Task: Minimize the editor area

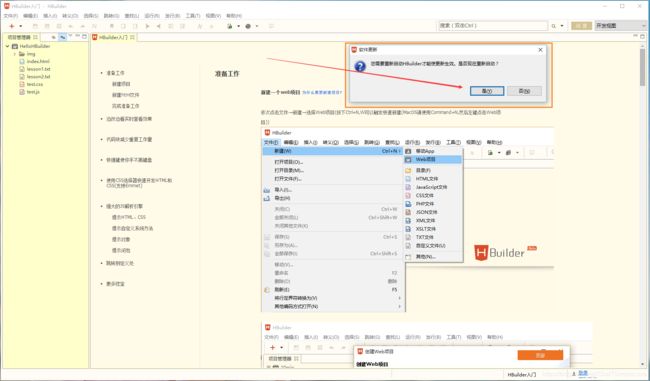Action: tap(635, 36)
